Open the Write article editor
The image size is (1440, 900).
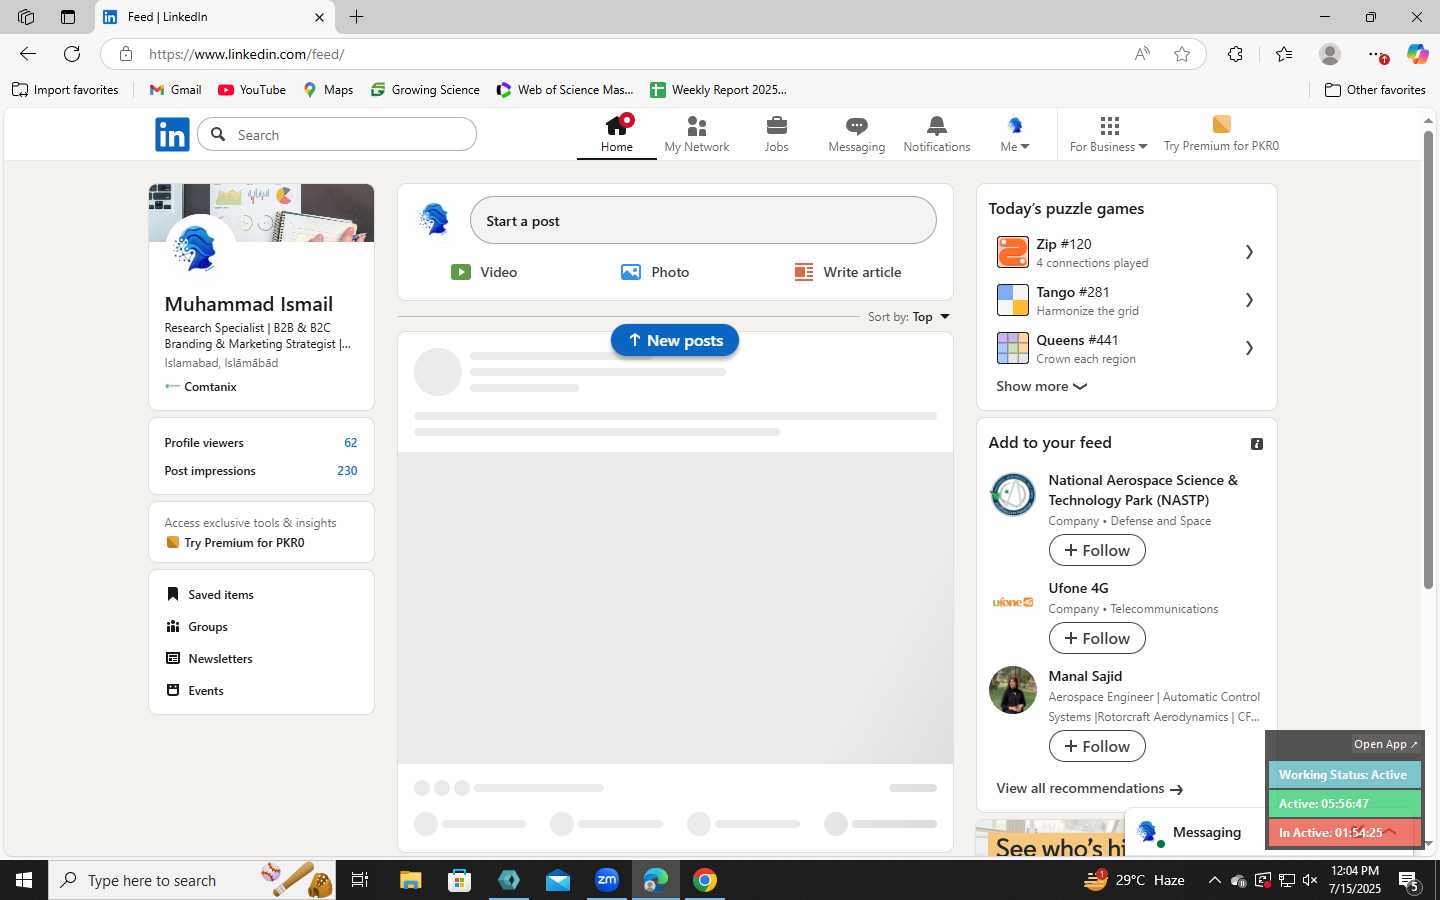[x=848, y=272]
